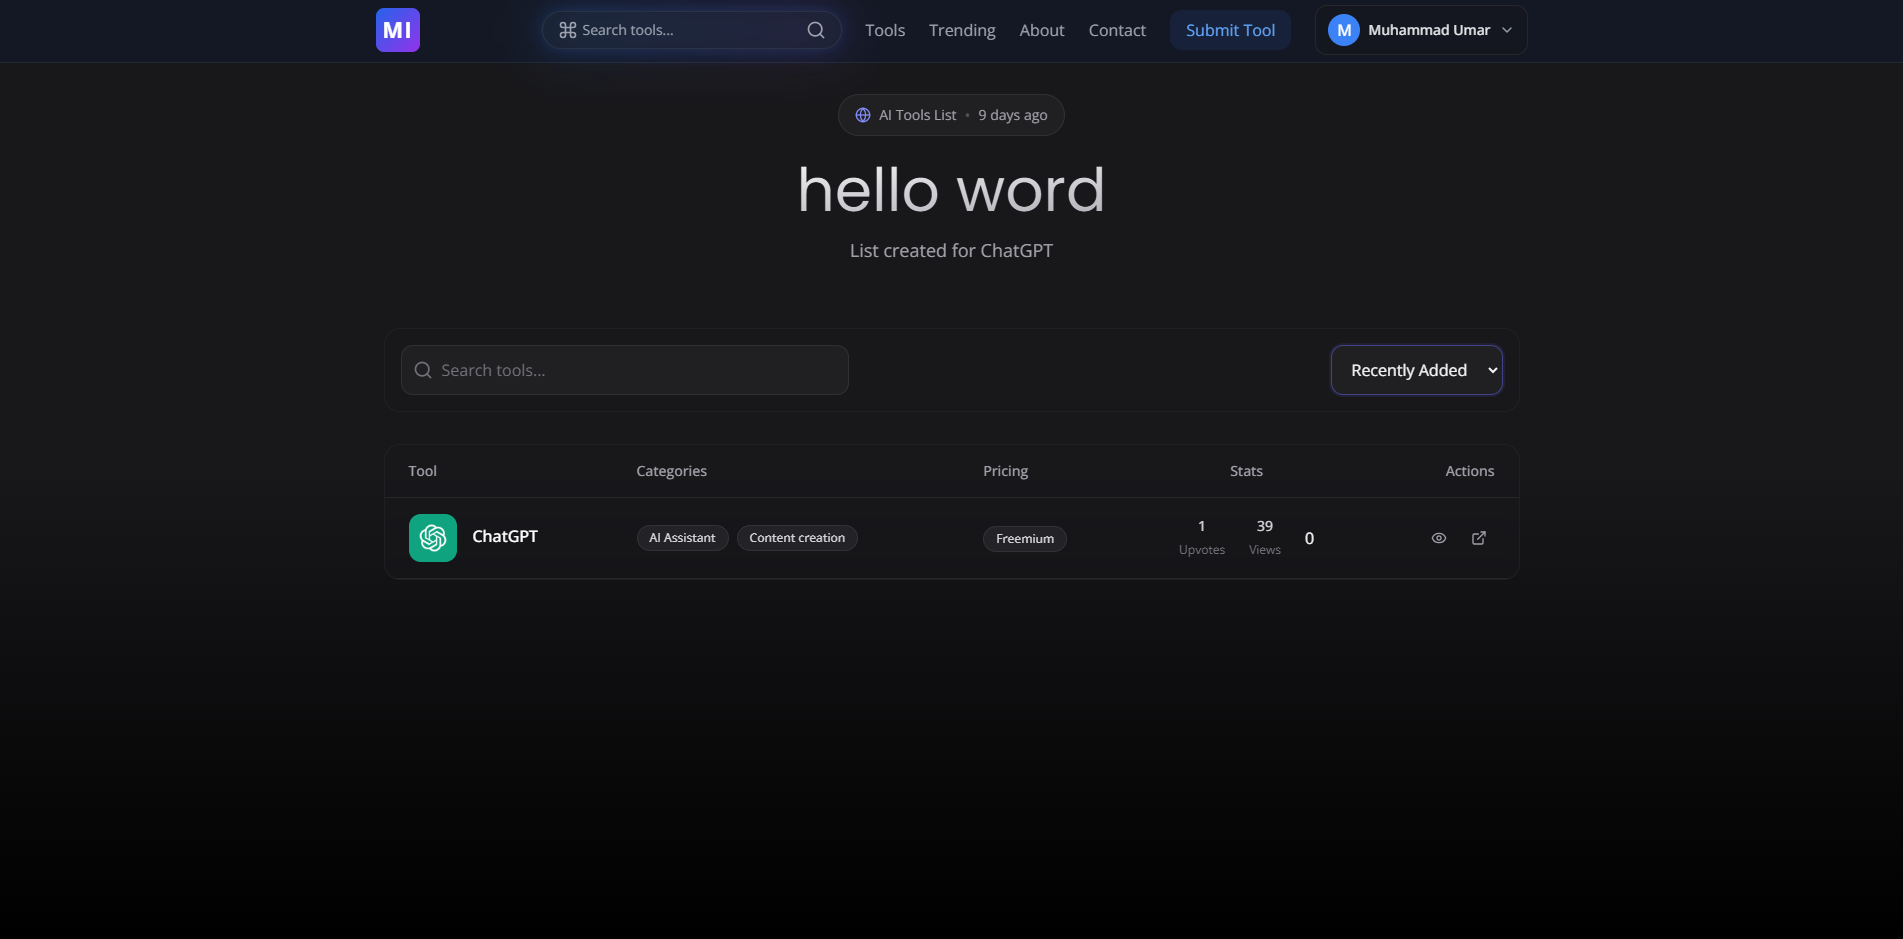
Task: Click the Freemium pricing badge
Action: coord(1025,539)
